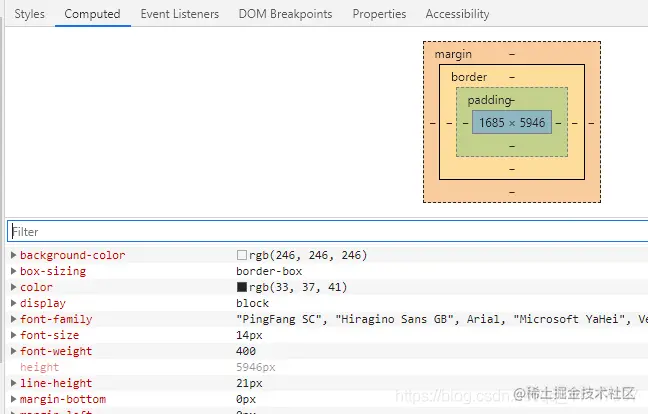Click the margin label in box model
The height and width of the screenshot is (414, 648).
pos(453,55)
